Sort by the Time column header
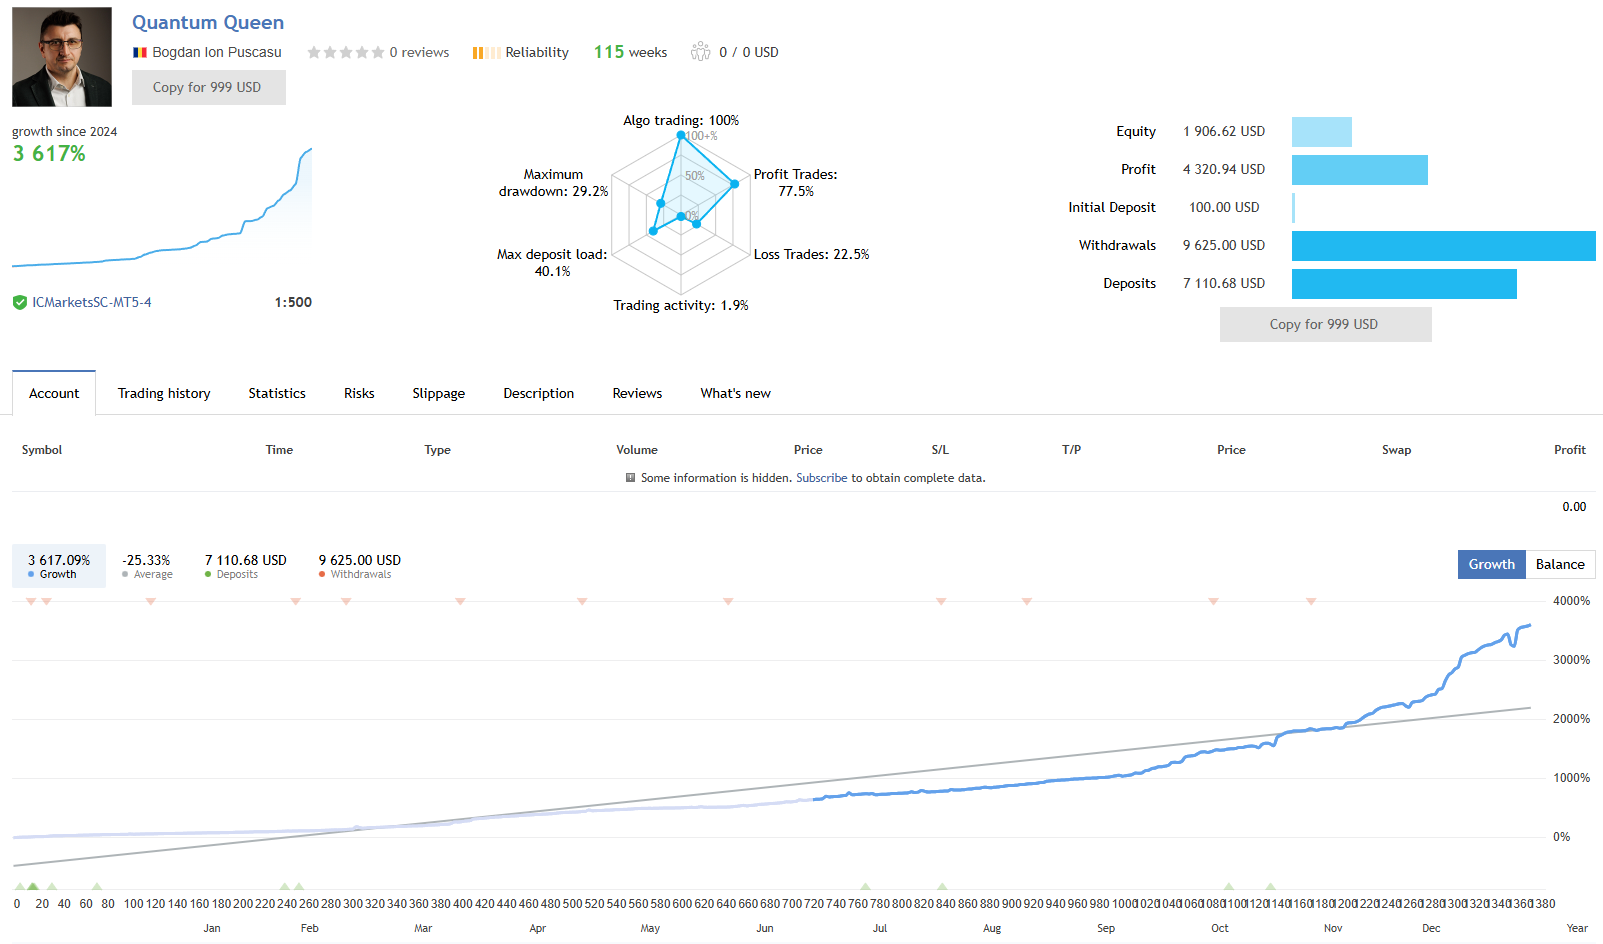1603x944 pixels. [279, 450]
